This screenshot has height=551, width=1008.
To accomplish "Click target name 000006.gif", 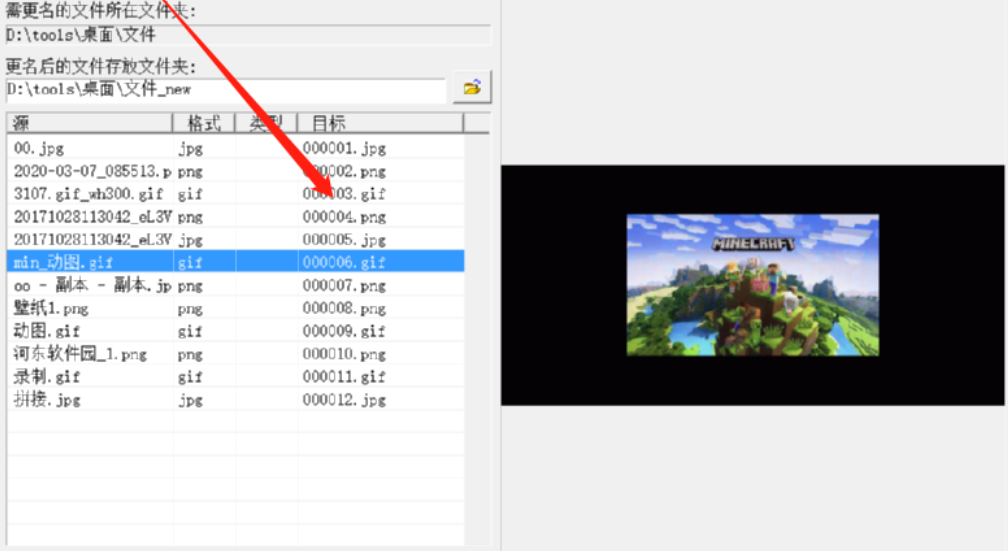I will 344,262.
